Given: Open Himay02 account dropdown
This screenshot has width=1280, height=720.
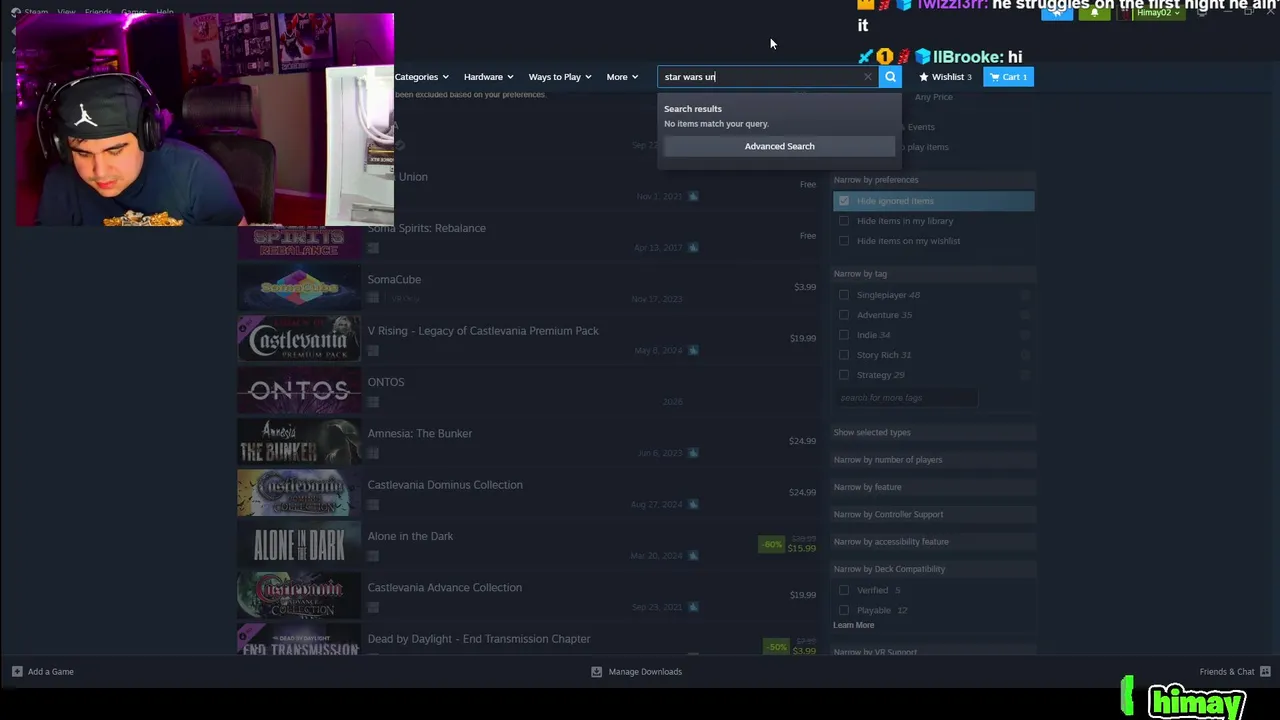Looking at the screenshot, I should pyautogui.click(x=1158, y=13).
